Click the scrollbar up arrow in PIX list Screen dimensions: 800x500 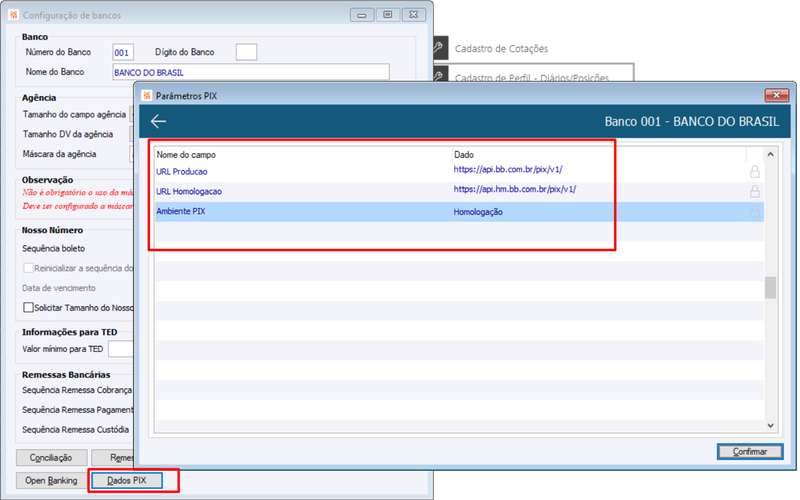click(x=770, y=154)
